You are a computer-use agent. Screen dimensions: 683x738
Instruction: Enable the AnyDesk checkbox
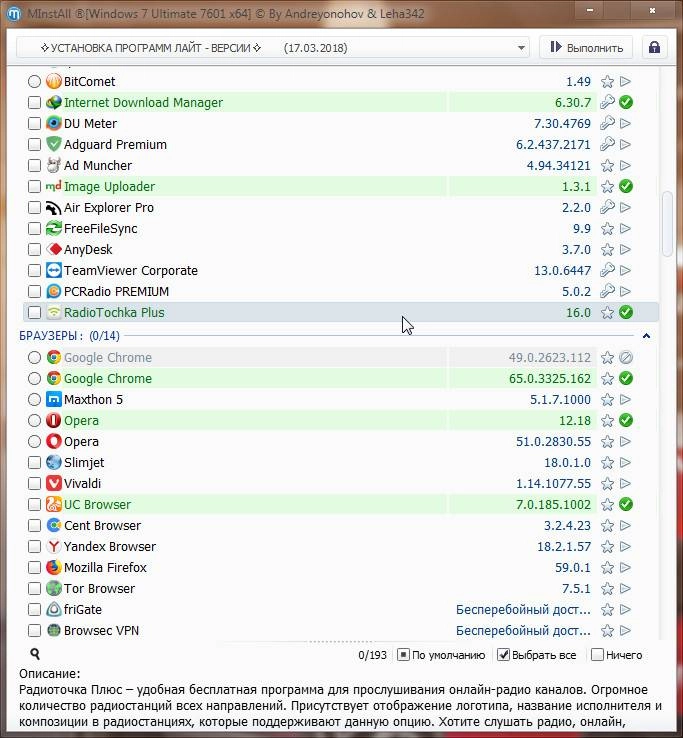click(x=34, y=249)
